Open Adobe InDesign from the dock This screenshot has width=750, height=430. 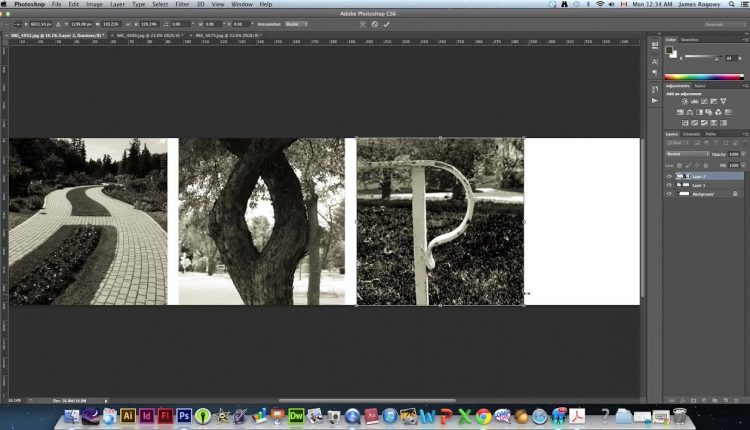[x=146, y=416]
